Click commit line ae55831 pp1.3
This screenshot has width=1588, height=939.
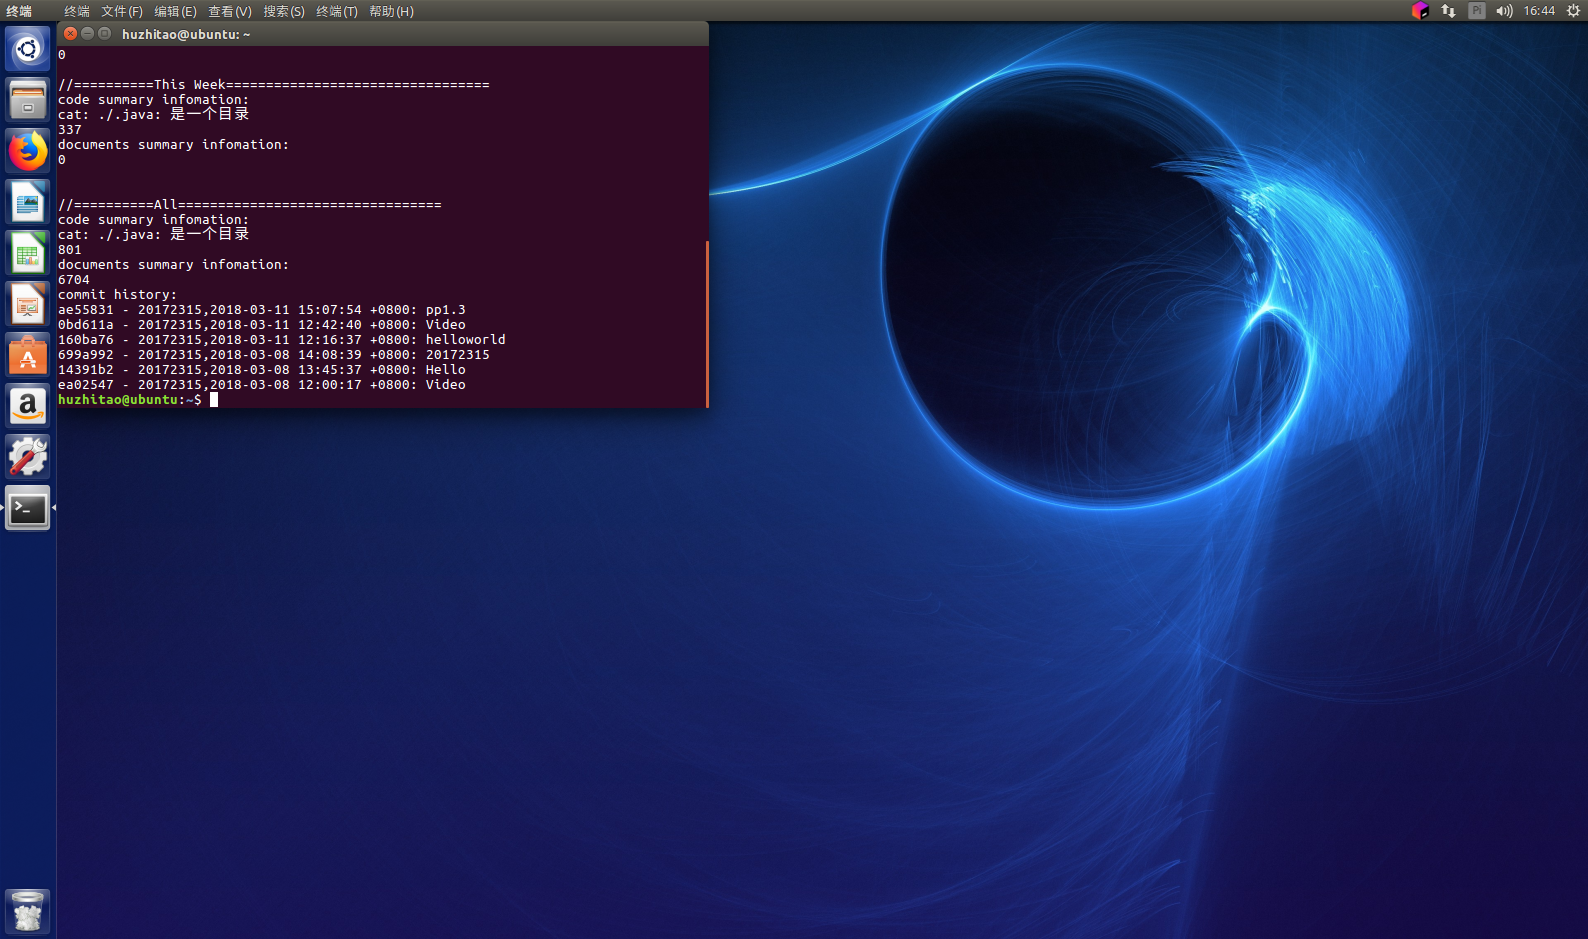[262, 310]
